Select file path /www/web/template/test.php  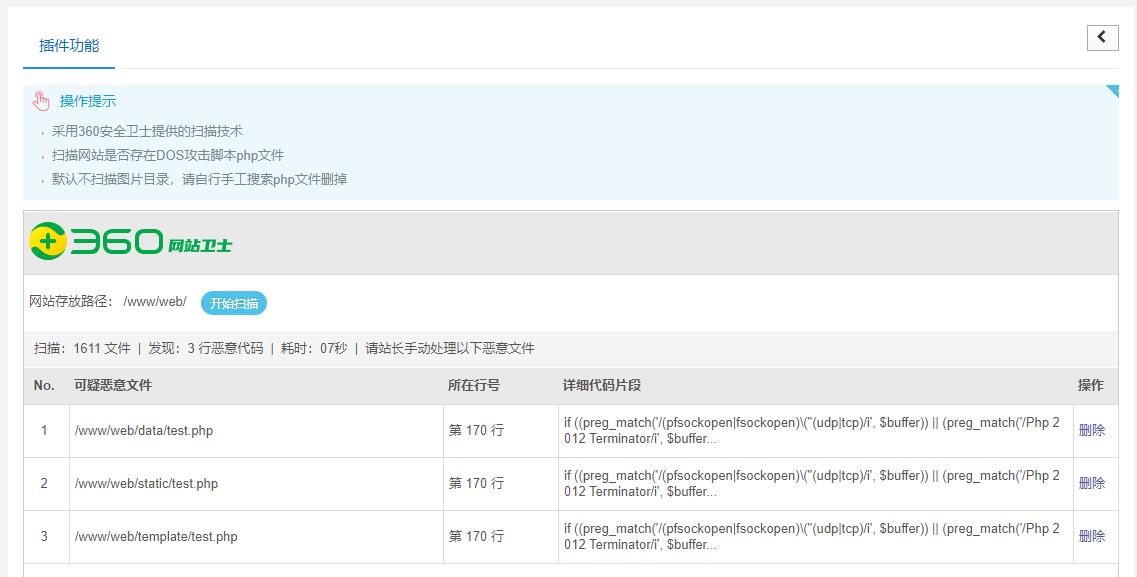156,536
